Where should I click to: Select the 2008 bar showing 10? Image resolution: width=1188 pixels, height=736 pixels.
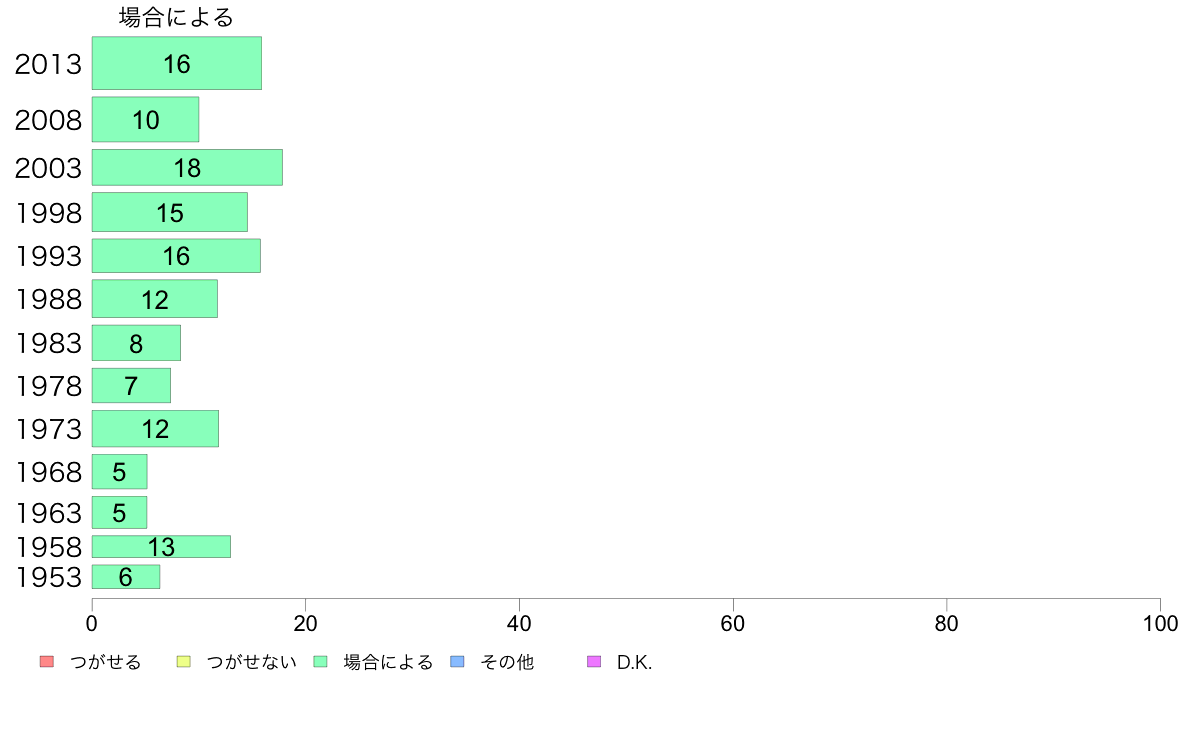point(145,119)
